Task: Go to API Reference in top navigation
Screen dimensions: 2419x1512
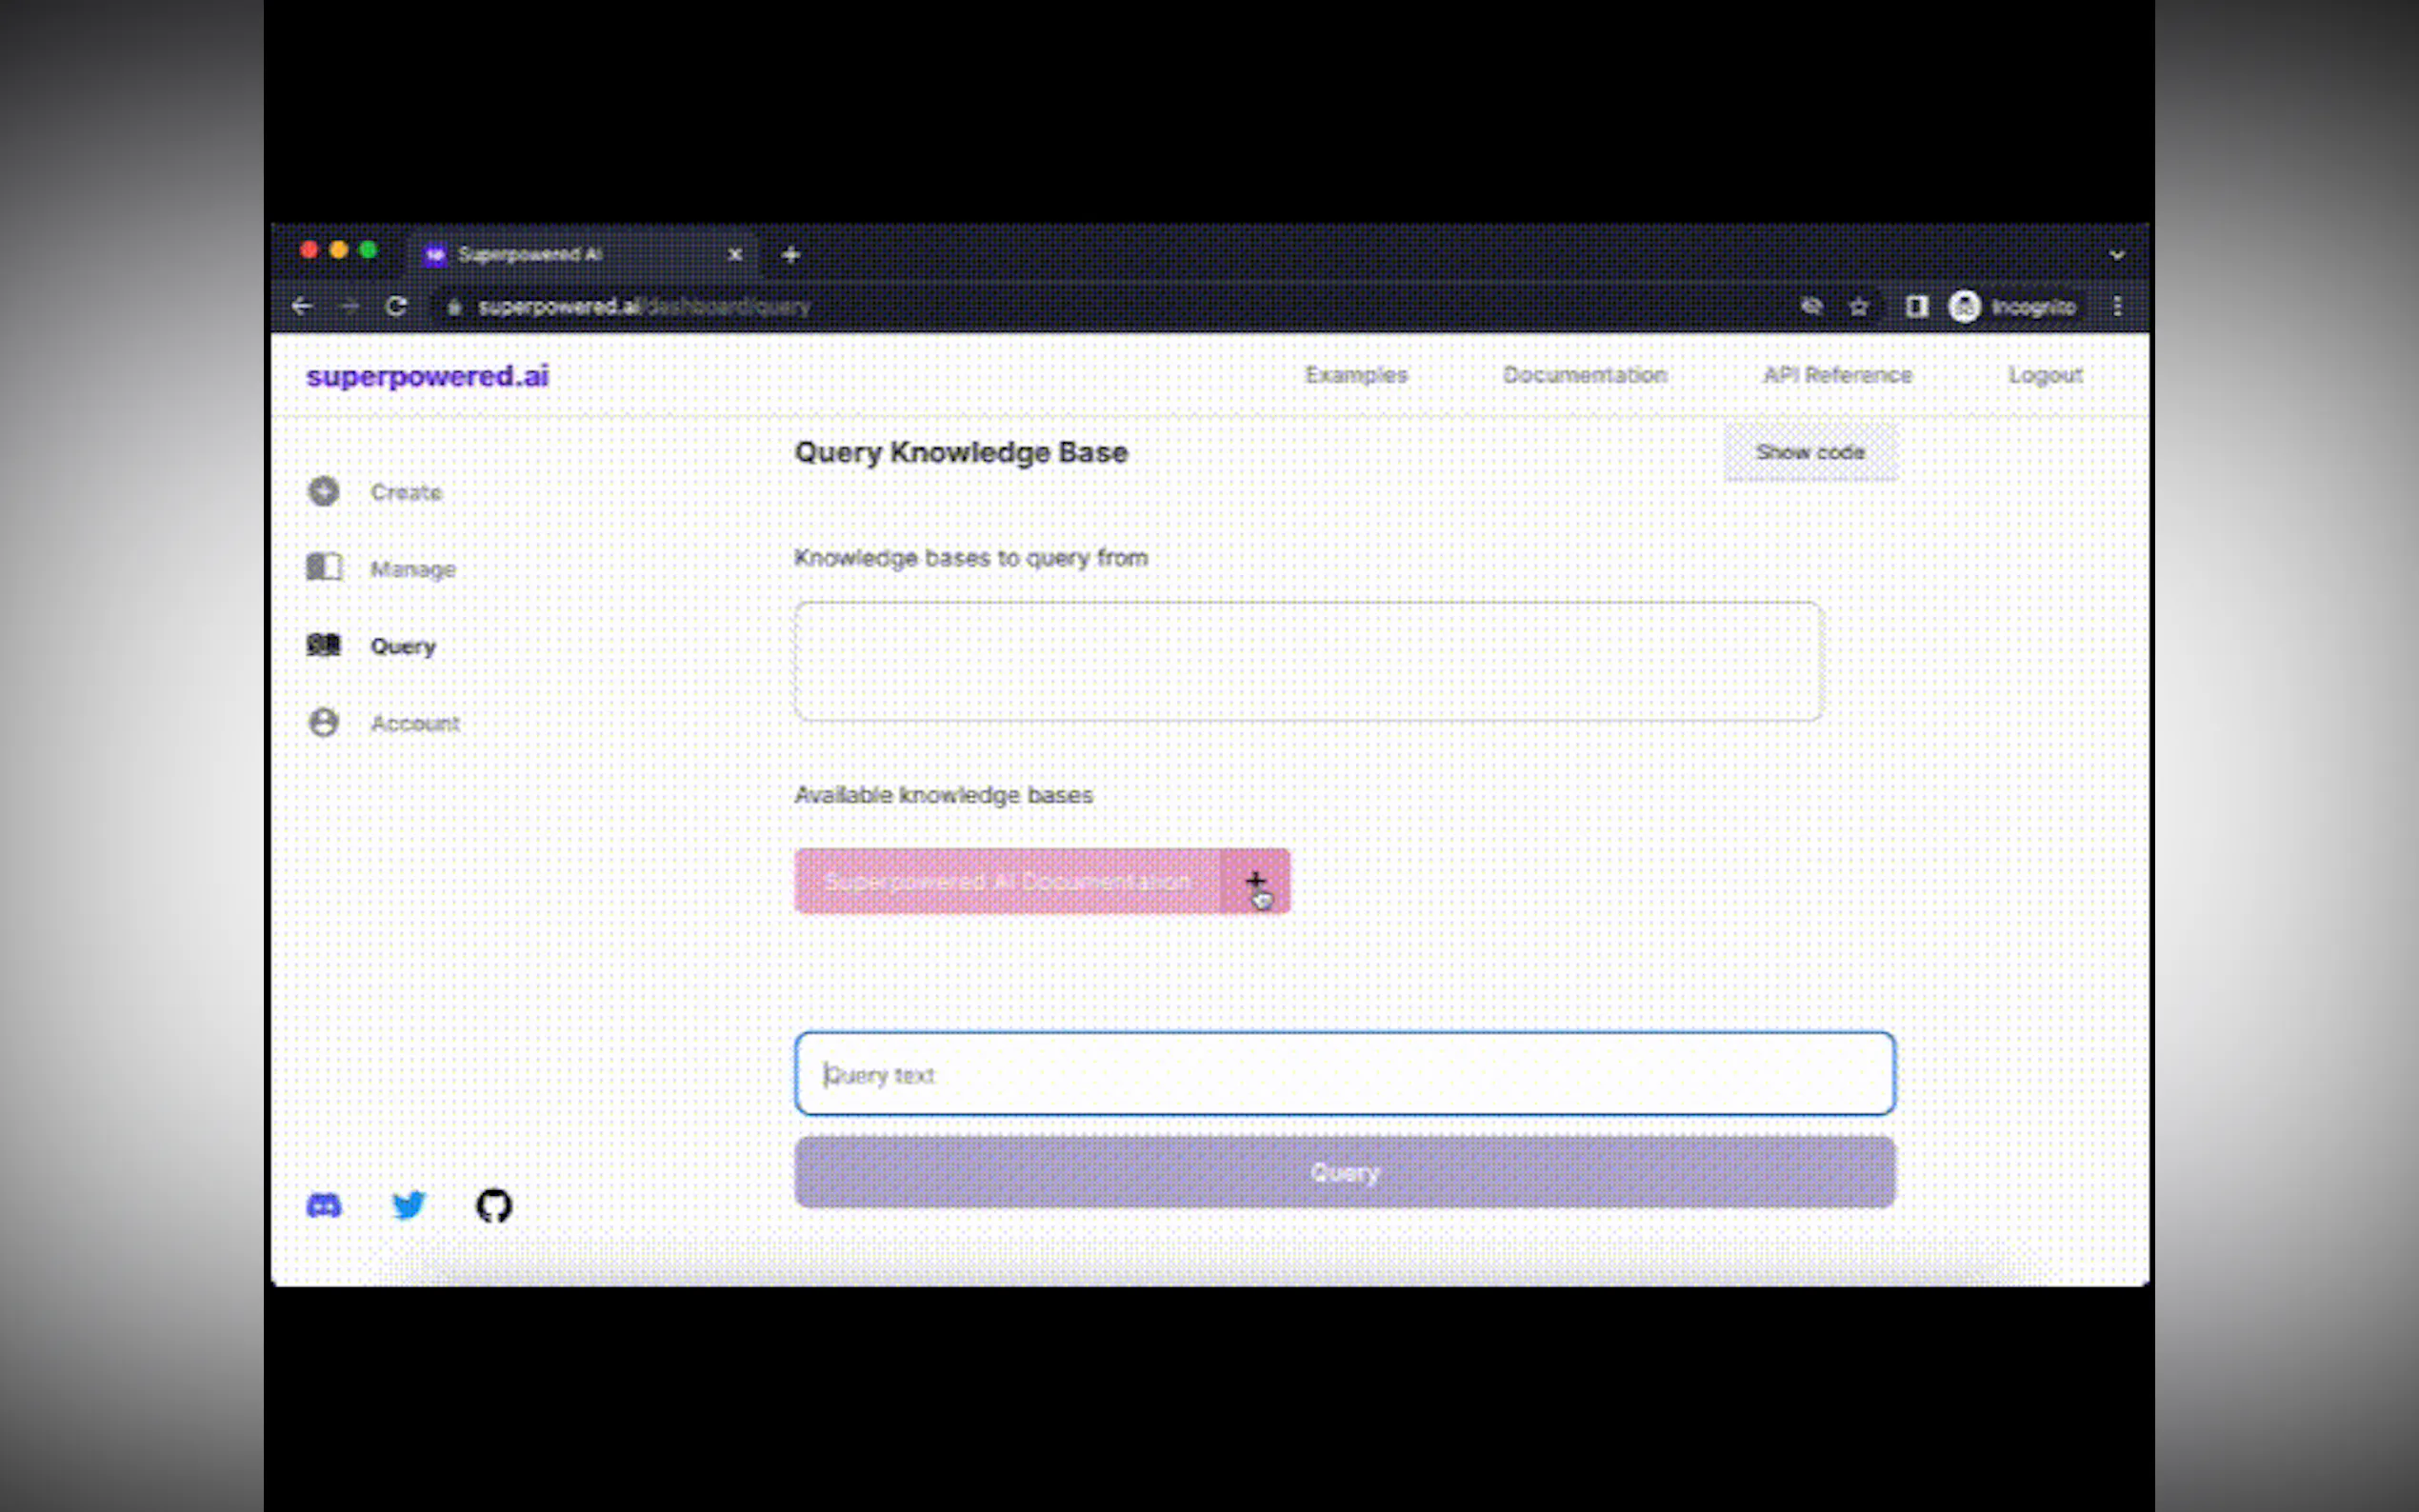Action: point(1837,375)
